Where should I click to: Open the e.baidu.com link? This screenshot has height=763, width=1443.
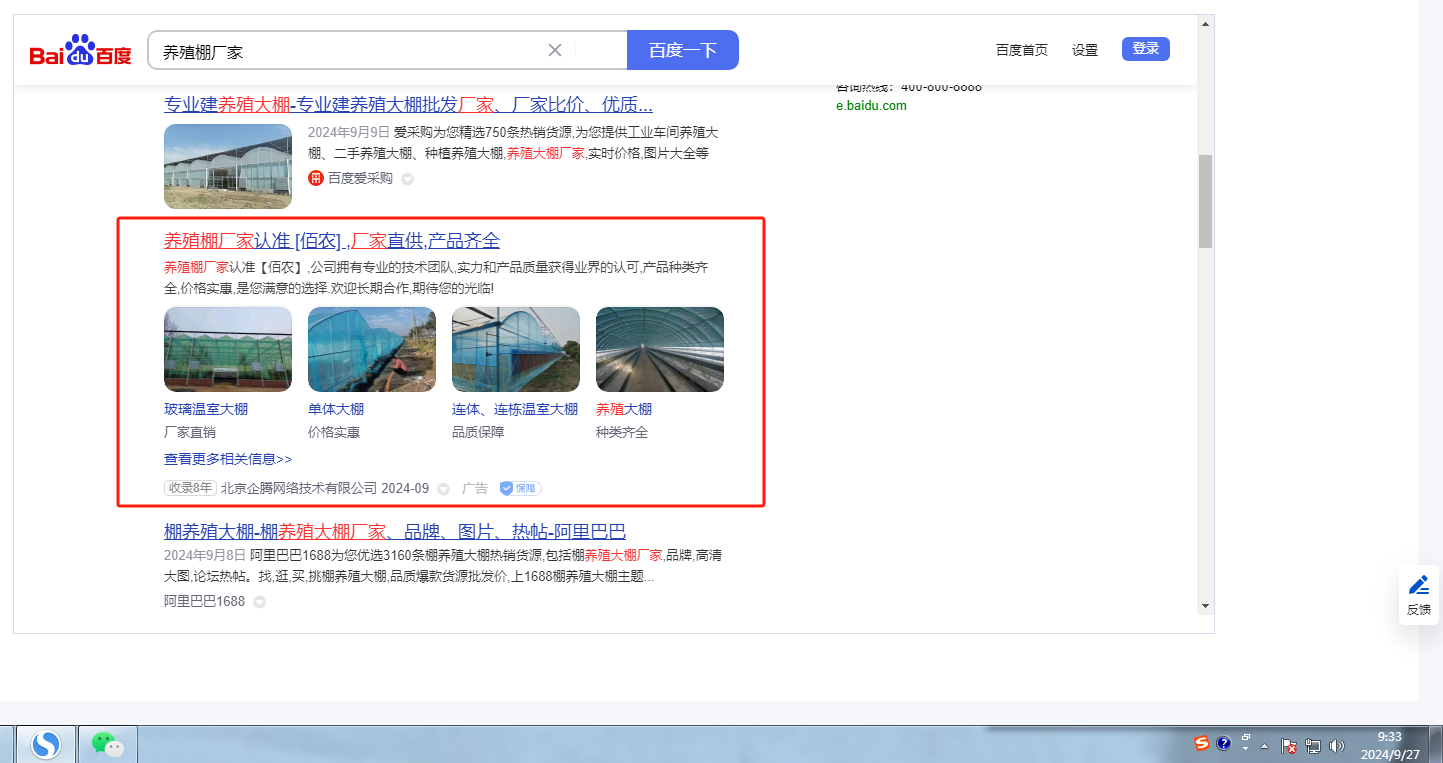coord(871,106)
